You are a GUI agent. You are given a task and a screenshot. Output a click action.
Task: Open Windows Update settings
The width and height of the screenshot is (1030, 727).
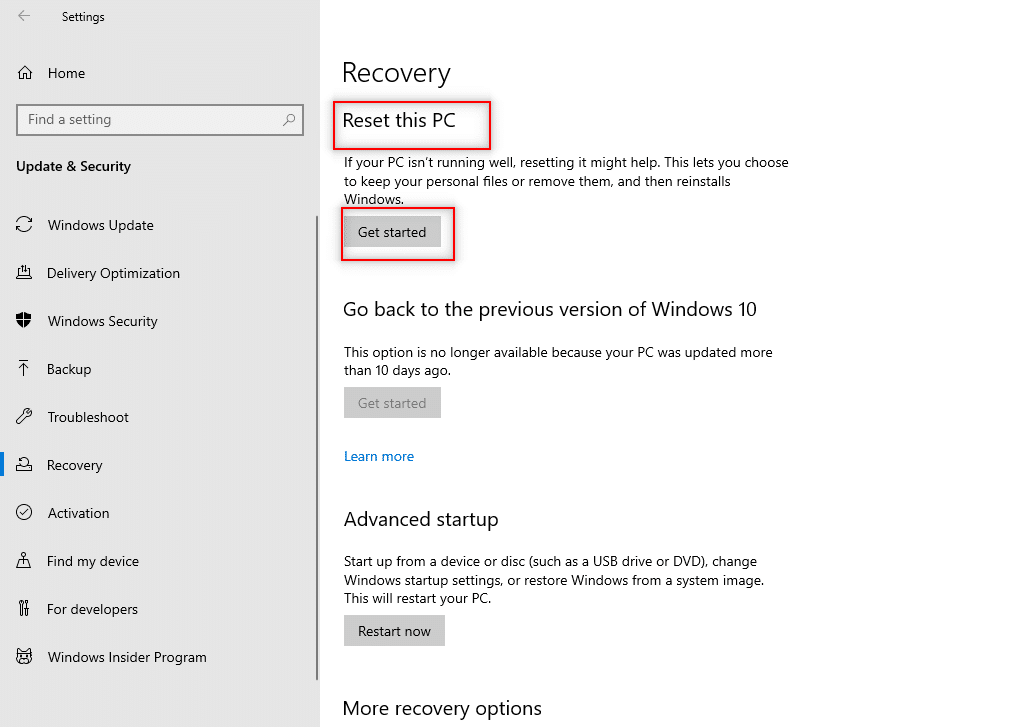tap(101, 225)
